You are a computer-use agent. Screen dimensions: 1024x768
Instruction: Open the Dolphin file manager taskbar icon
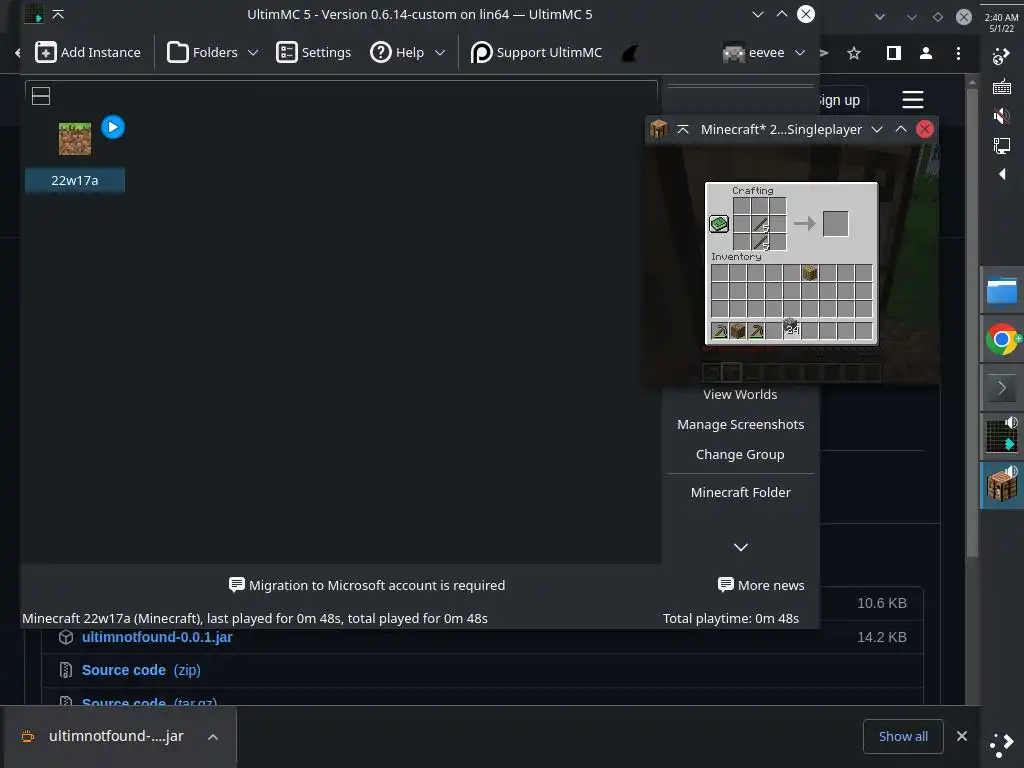click(x=1002, y=290)
